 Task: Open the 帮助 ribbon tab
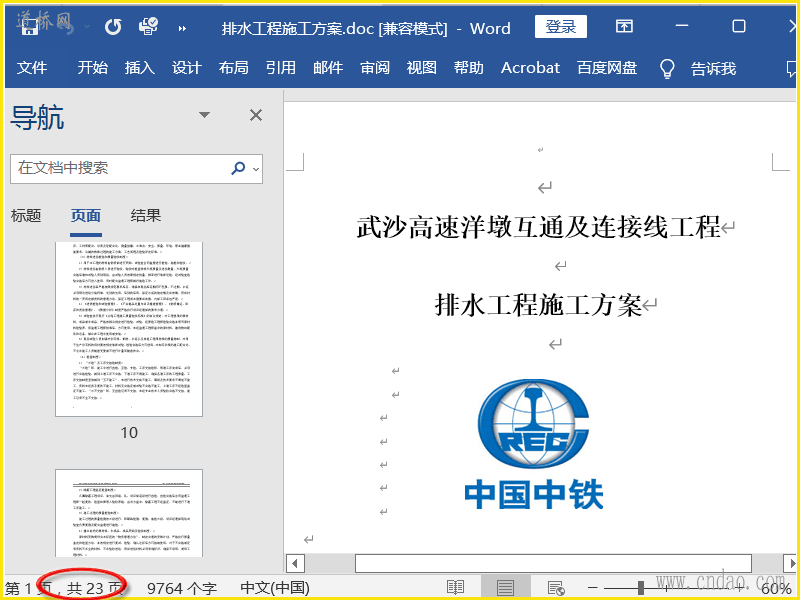point(469,68)
